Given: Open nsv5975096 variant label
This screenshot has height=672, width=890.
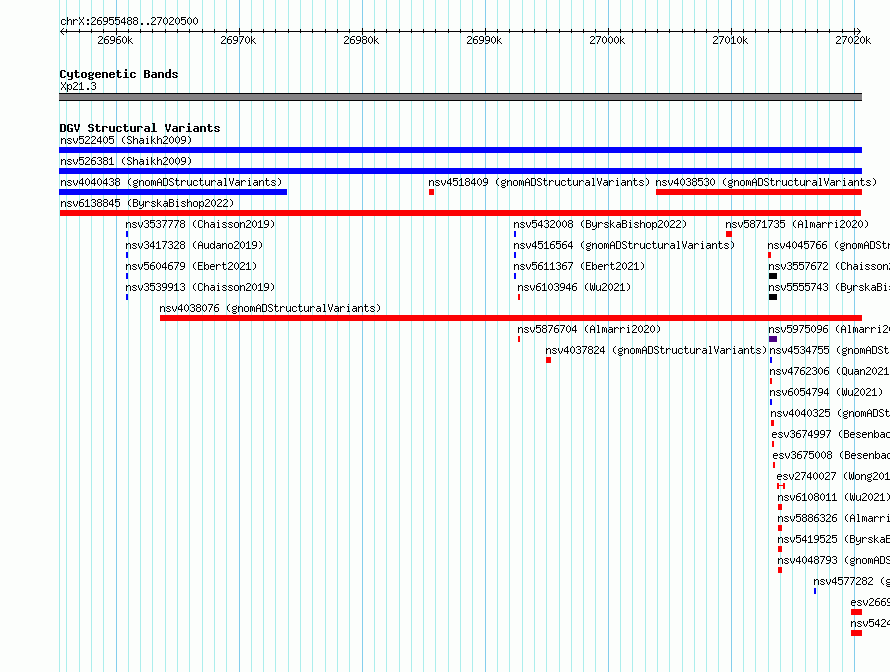Looking at the screenshot, I should pyautogui.click(x=829, y=329).
